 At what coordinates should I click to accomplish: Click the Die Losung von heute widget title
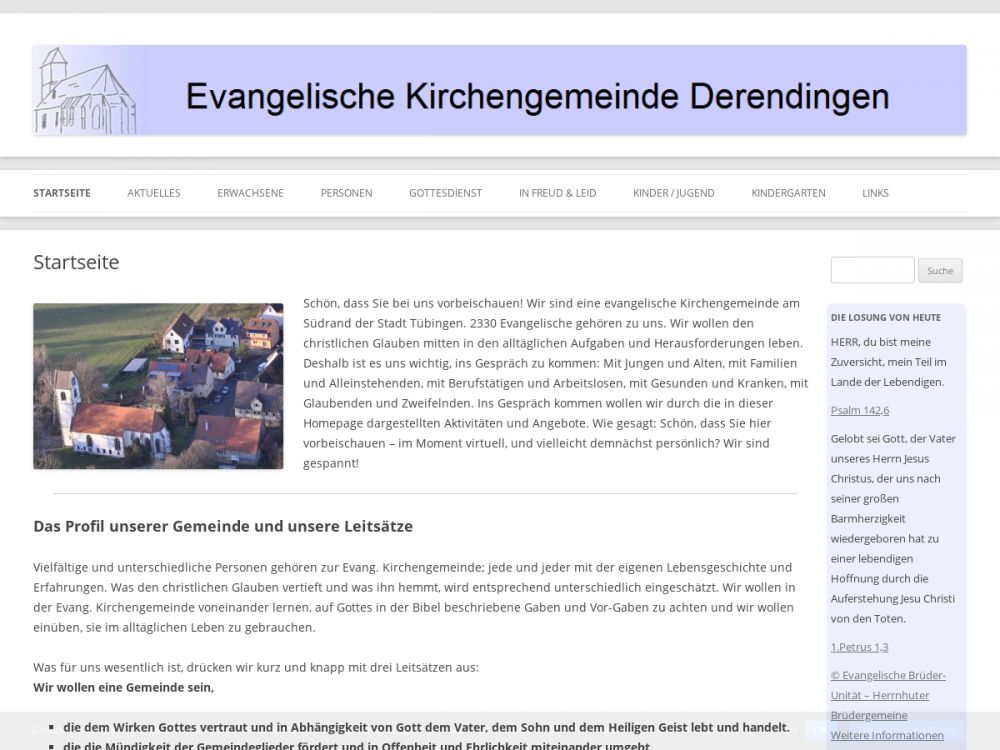point(885,317)
